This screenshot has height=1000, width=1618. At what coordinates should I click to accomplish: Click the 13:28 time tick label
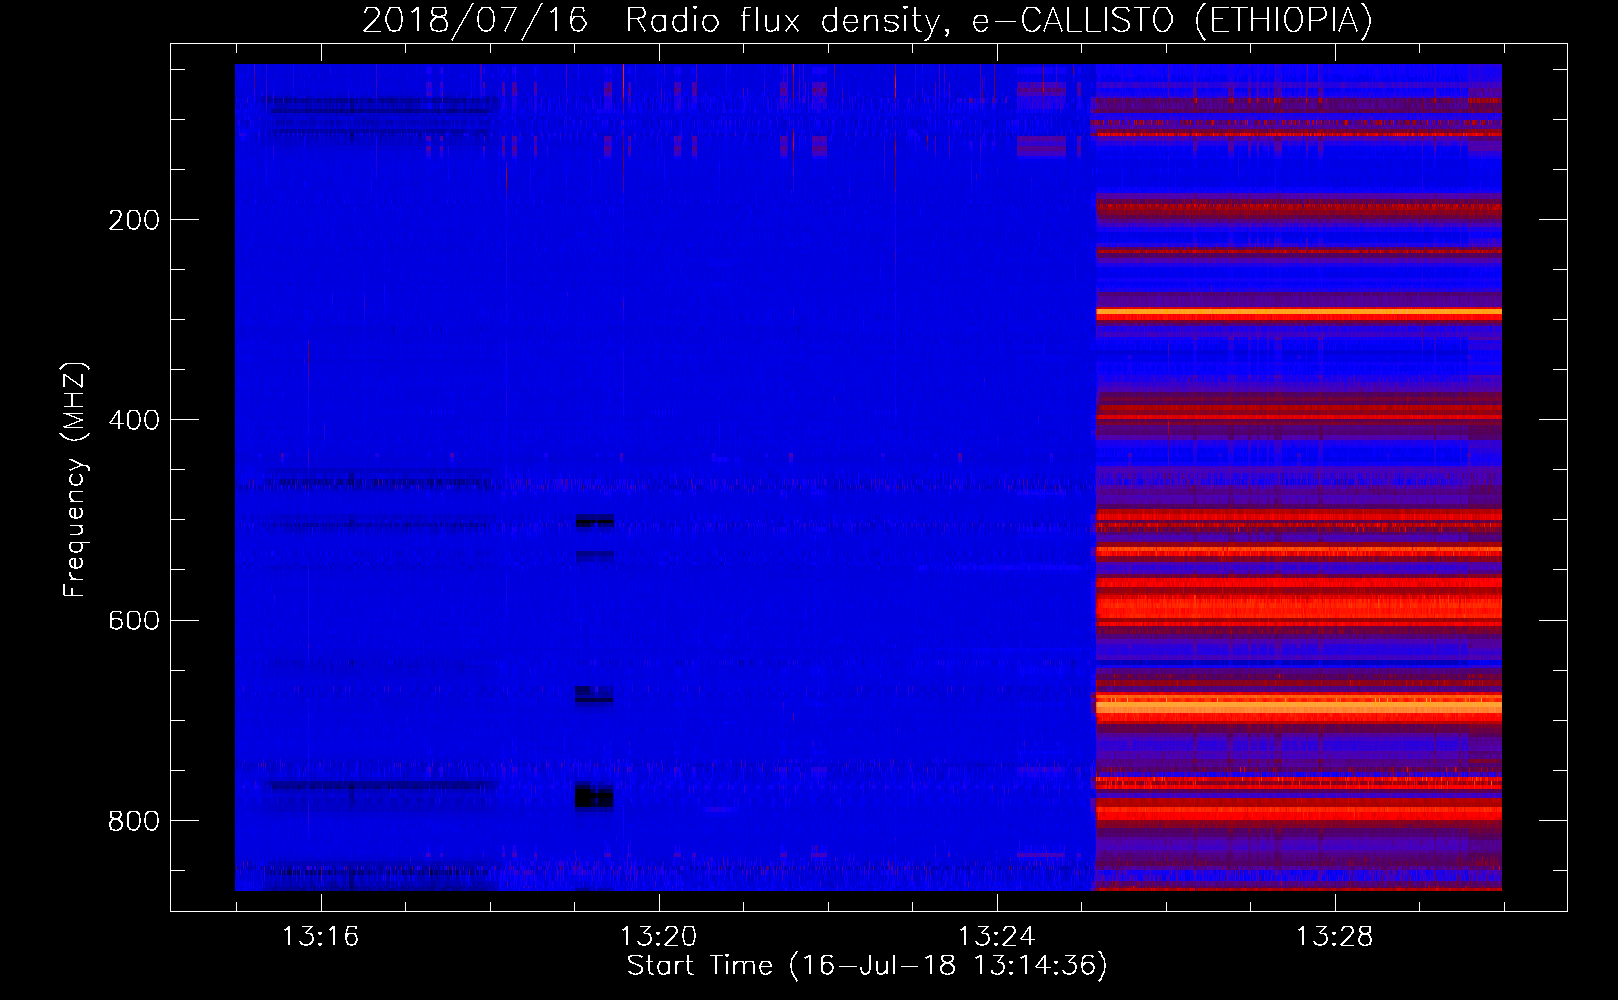tap(1335, 937)
